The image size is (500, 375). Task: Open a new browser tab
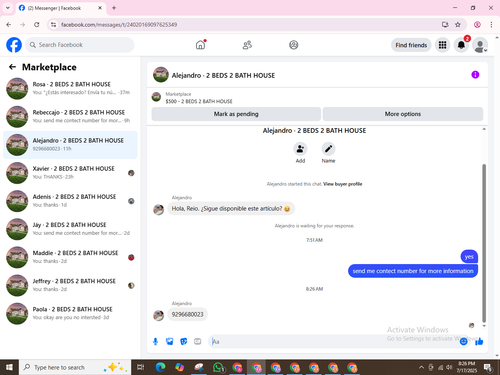point(114,8)
